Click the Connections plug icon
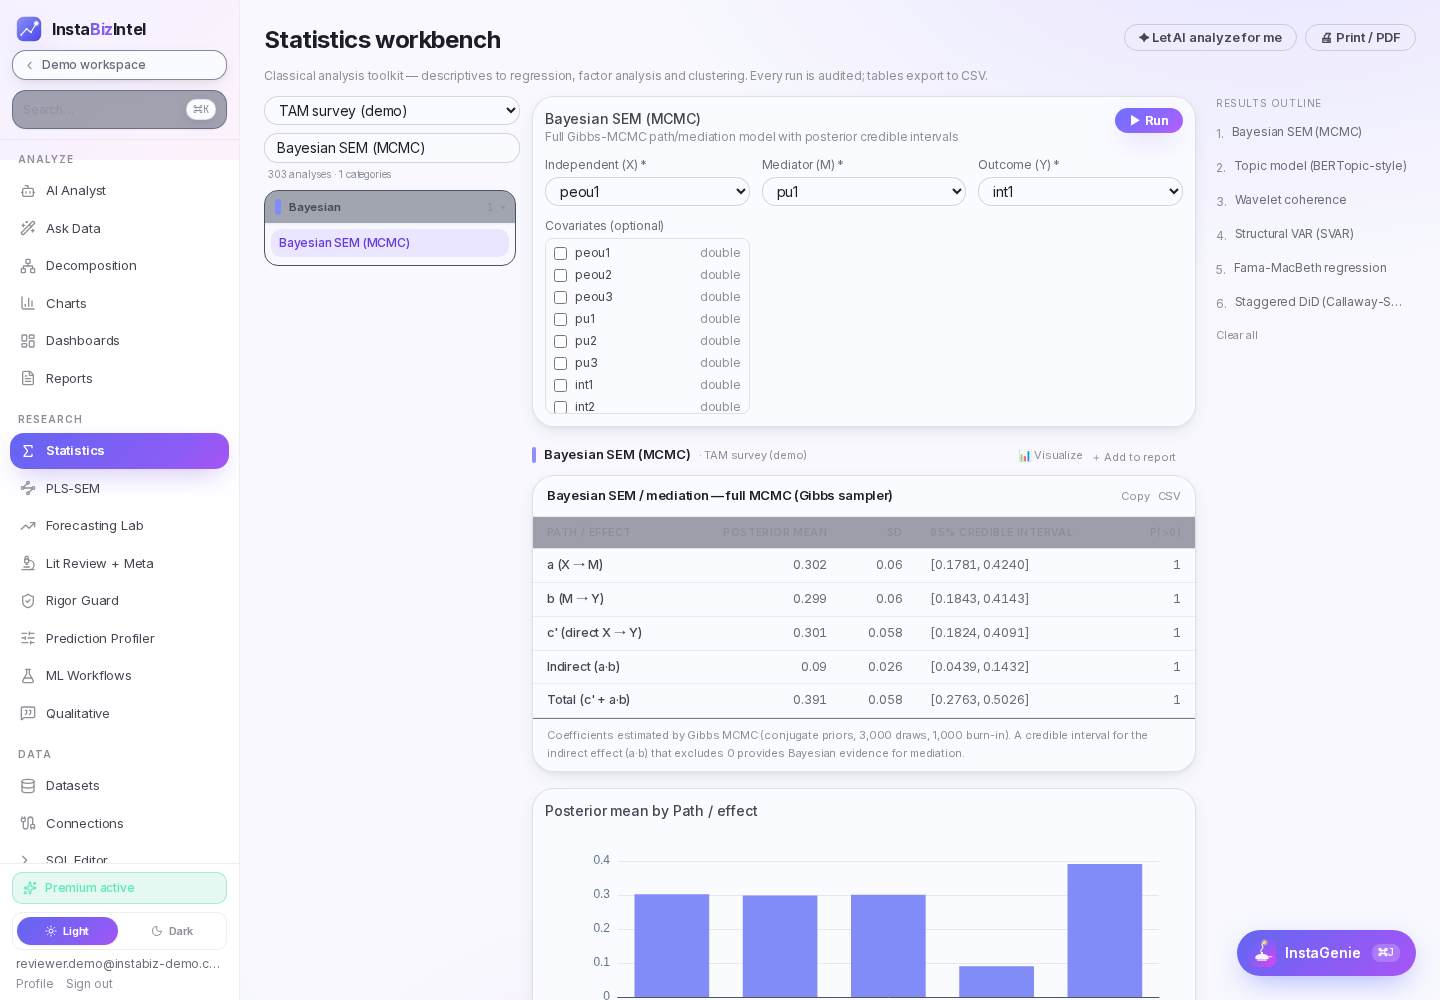Screen dimensions: 1440x1000 point(28,823)
